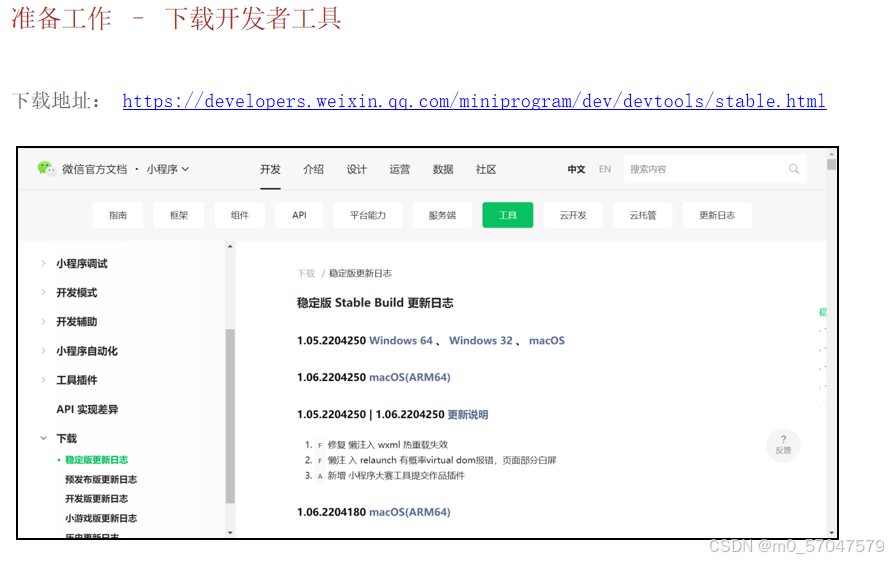Click the 微信官方文档 site title
Viewport: 888px width, 561px height.
click(94, 169)
